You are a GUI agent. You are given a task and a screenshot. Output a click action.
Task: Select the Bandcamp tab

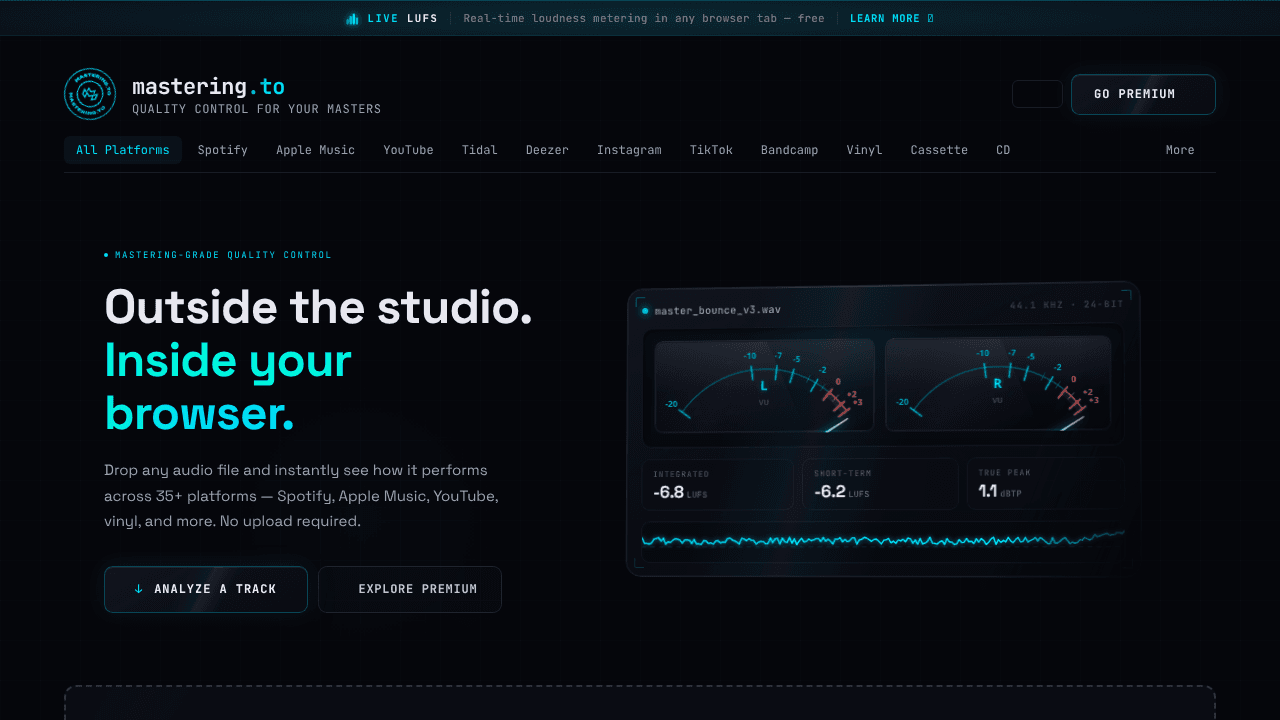click(790, 150)
